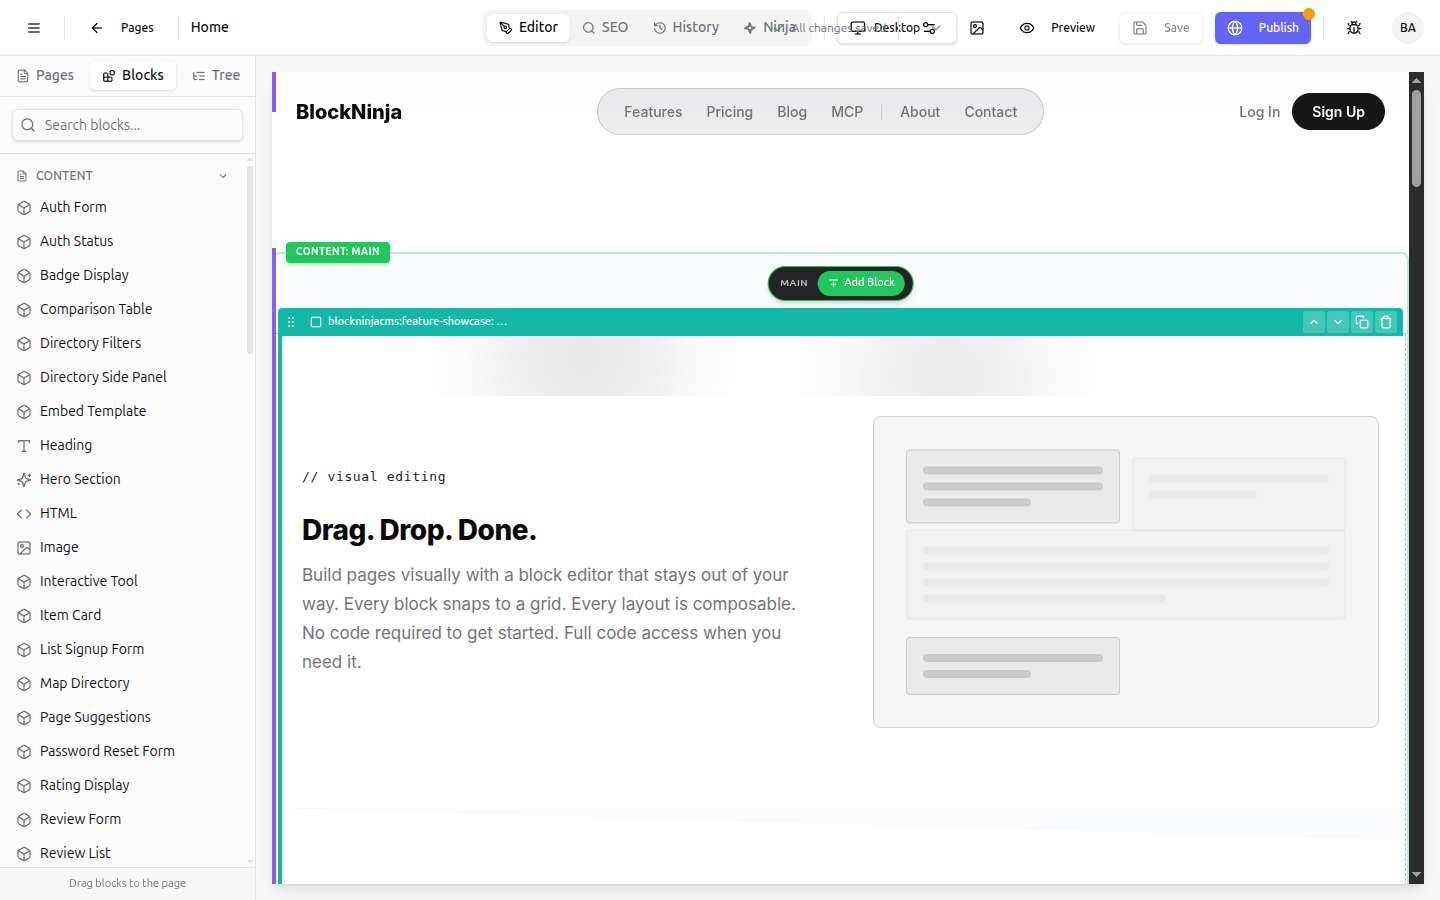Image resolution: width=1440 pixels, height=900 pixels.
Task: Click the Home page title
Action: (210, 28)
